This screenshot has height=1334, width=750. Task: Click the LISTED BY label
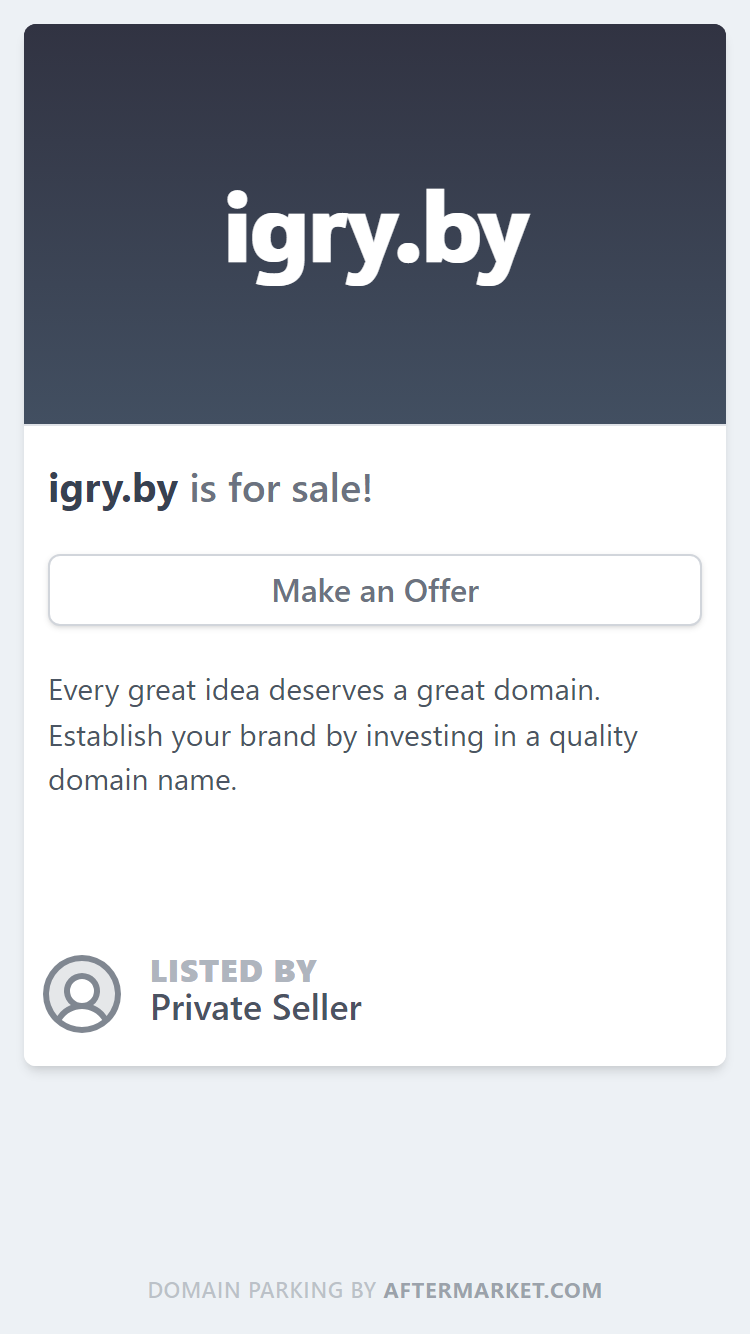234,971
